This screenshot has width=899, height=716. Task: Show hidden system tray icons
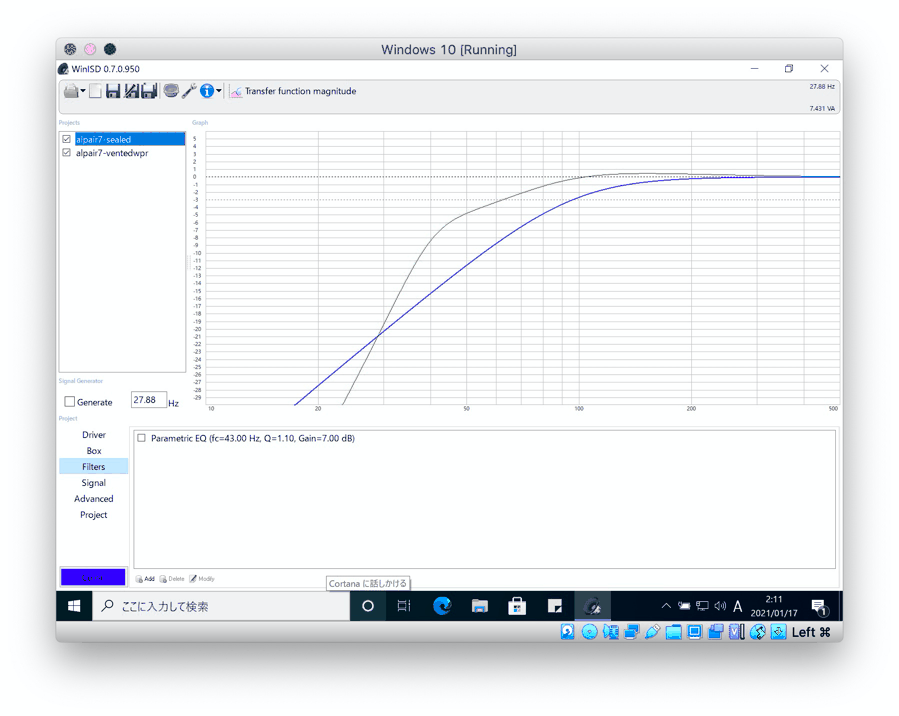[x=666, y=605]
